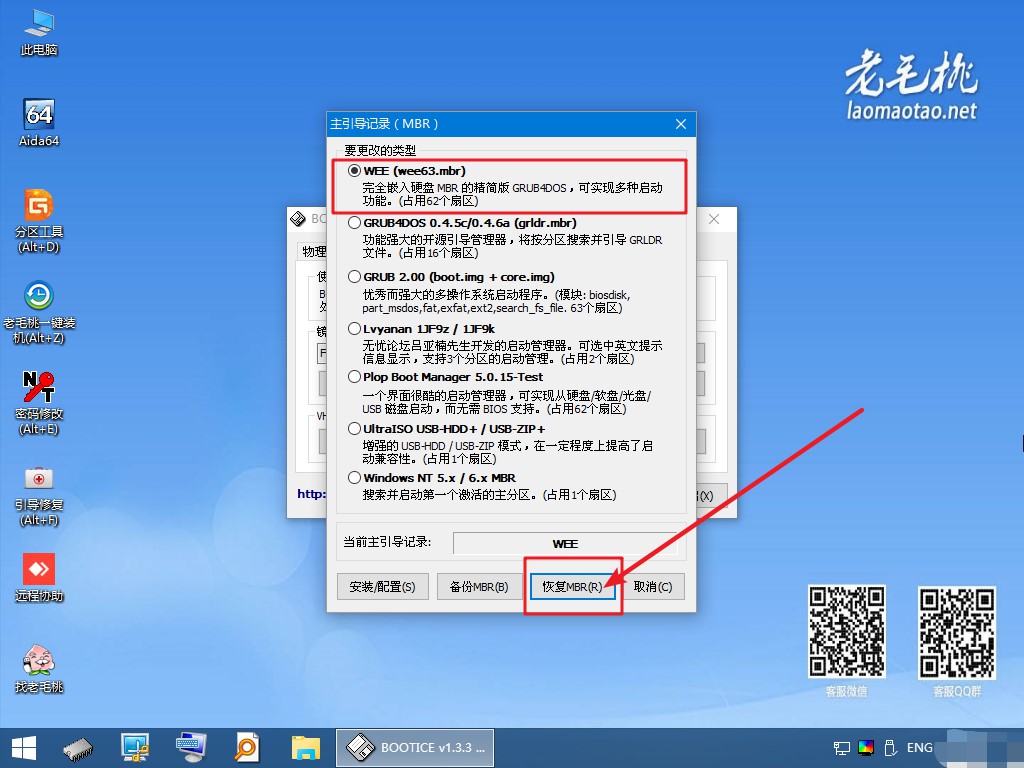Viewport: 1024px width, 768px height.
Task: Close the background BOOTICE window
Action: point(714,219)
